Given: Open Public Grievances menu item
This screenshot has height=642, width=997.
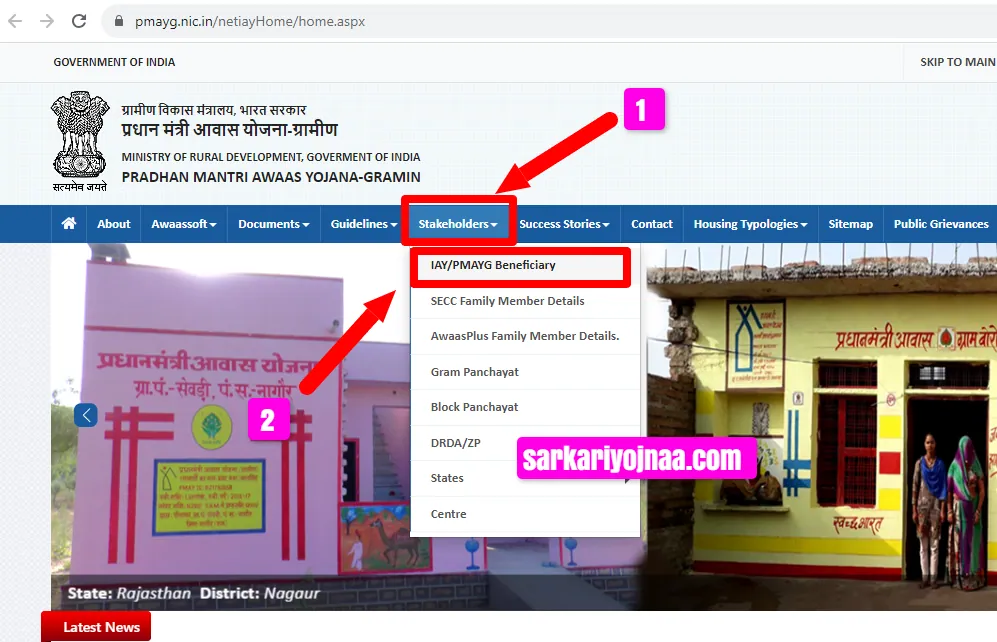Looking at the screenshot, I should pyautogui.click(x=941, y=224).
